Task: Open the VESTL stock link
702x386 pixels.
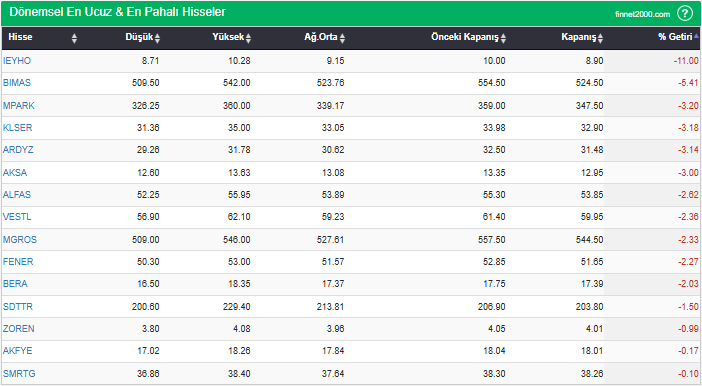Action: [17, 217]
